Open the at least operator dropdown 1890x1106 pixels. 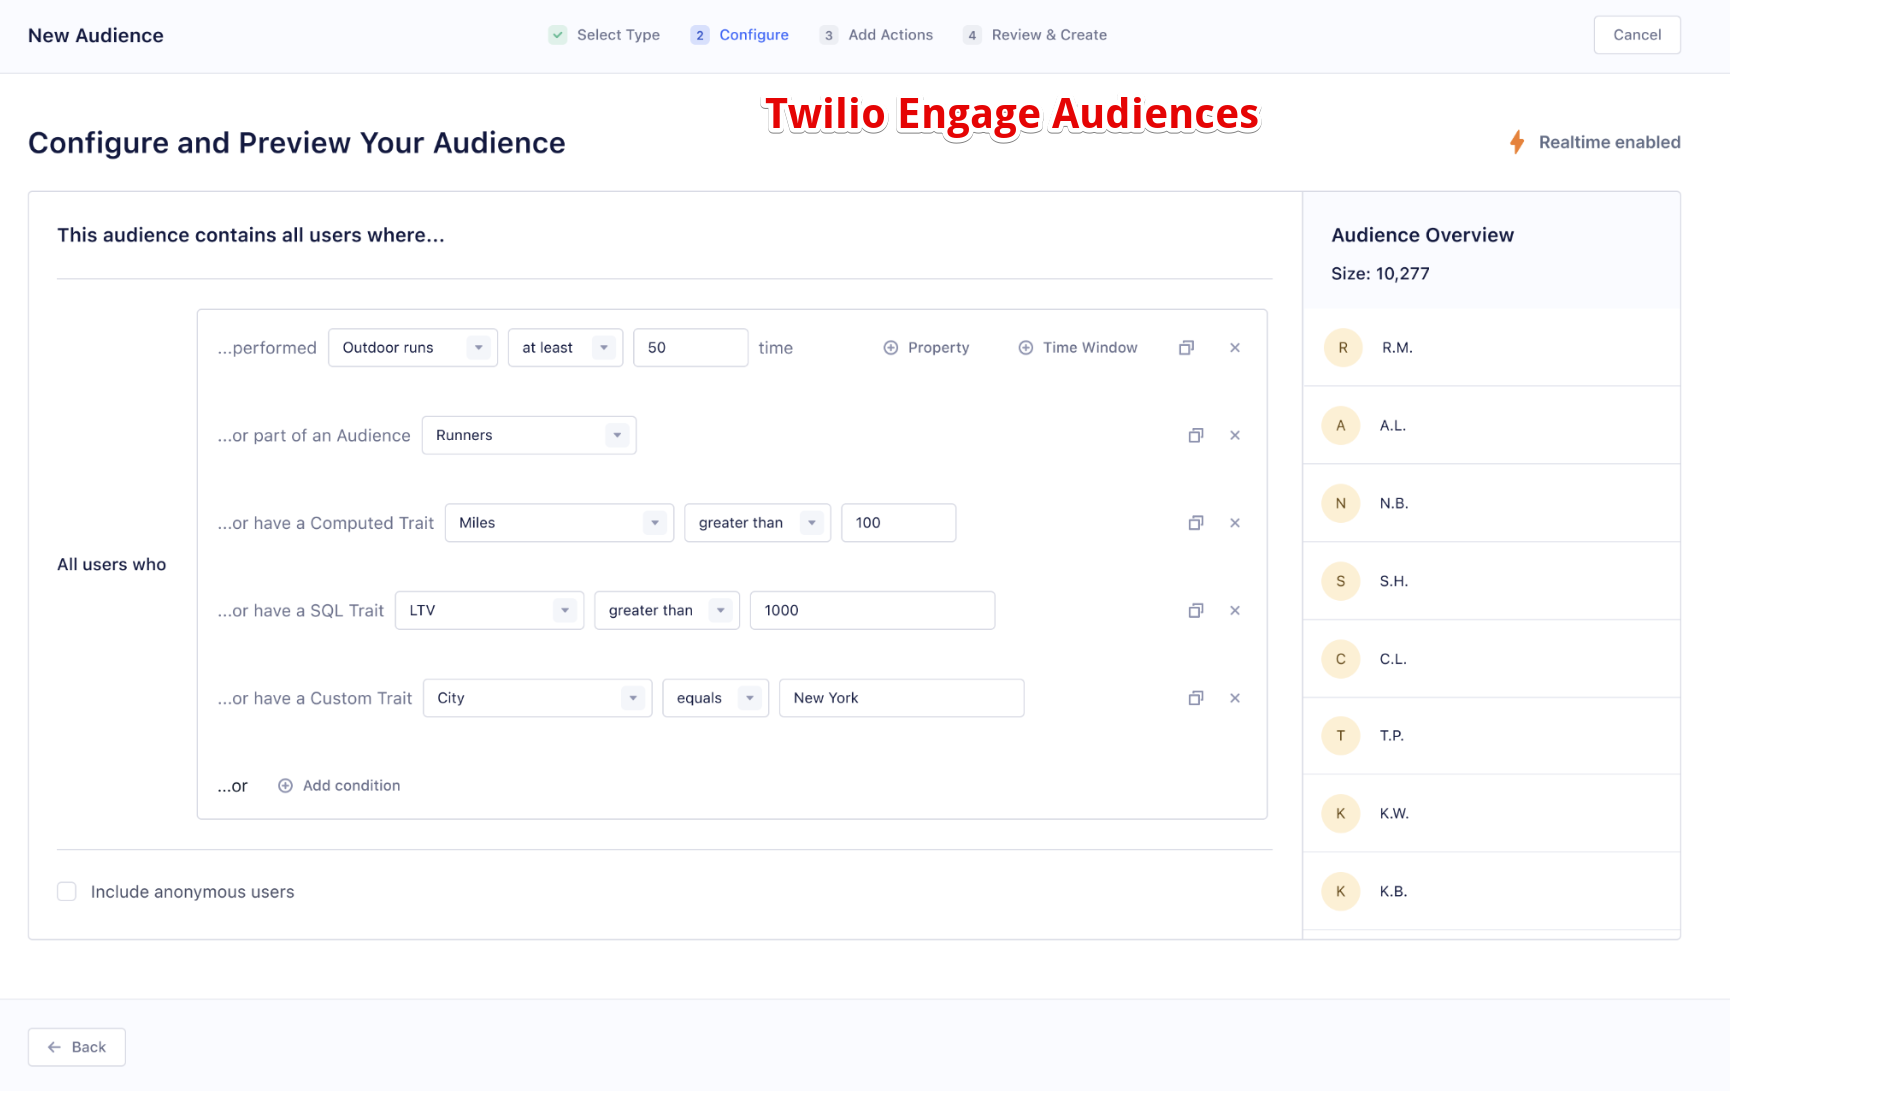coord(566,348)
